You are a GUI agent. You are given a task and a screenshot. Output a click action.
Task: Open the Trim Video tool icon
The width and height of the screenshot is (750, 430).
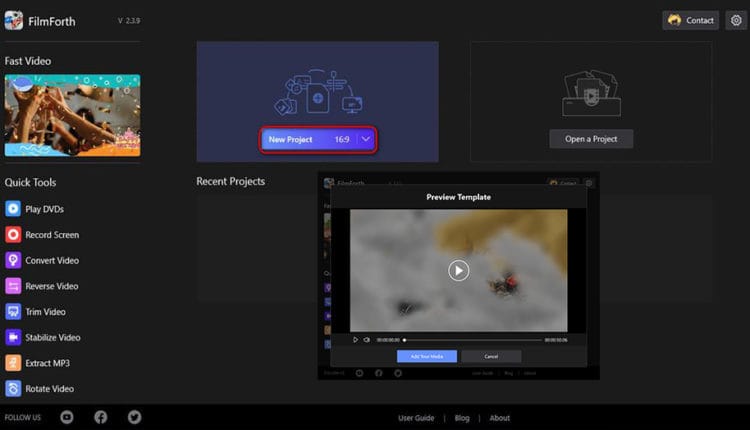[x=13, y=311]
